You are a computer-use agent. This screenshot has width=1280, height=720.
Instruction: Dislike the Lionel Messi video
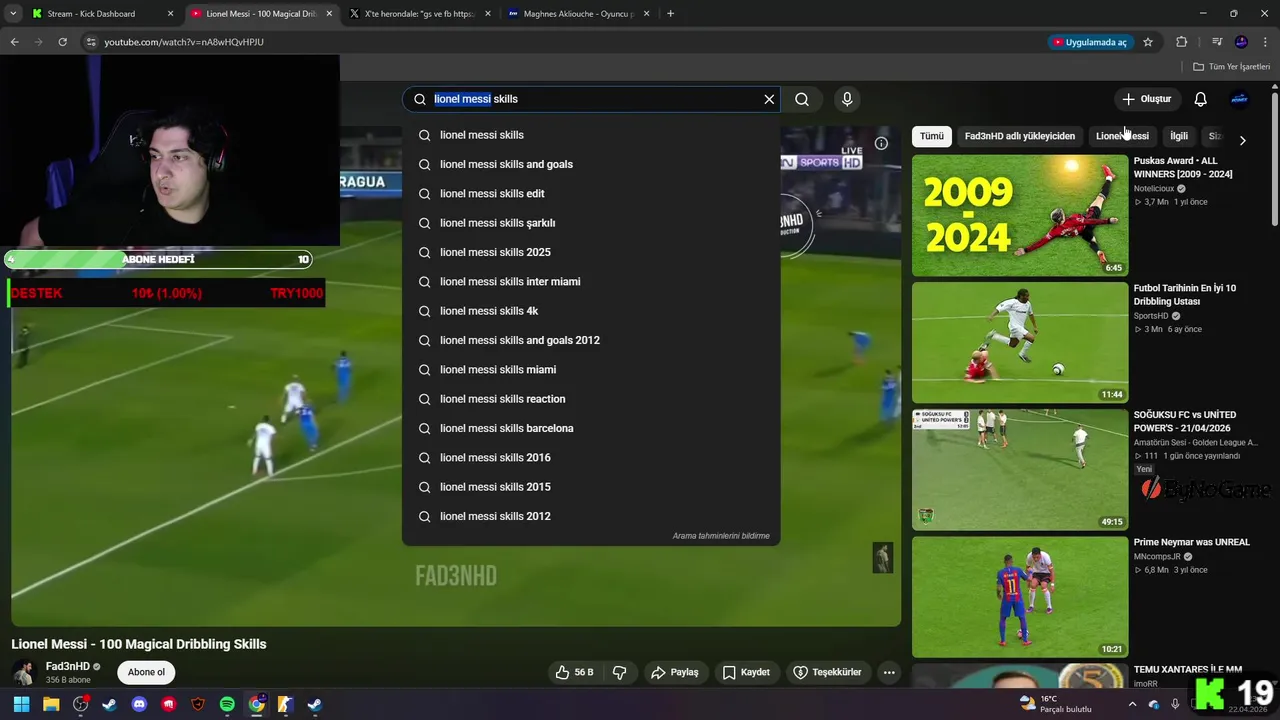[x=619, y=672]
